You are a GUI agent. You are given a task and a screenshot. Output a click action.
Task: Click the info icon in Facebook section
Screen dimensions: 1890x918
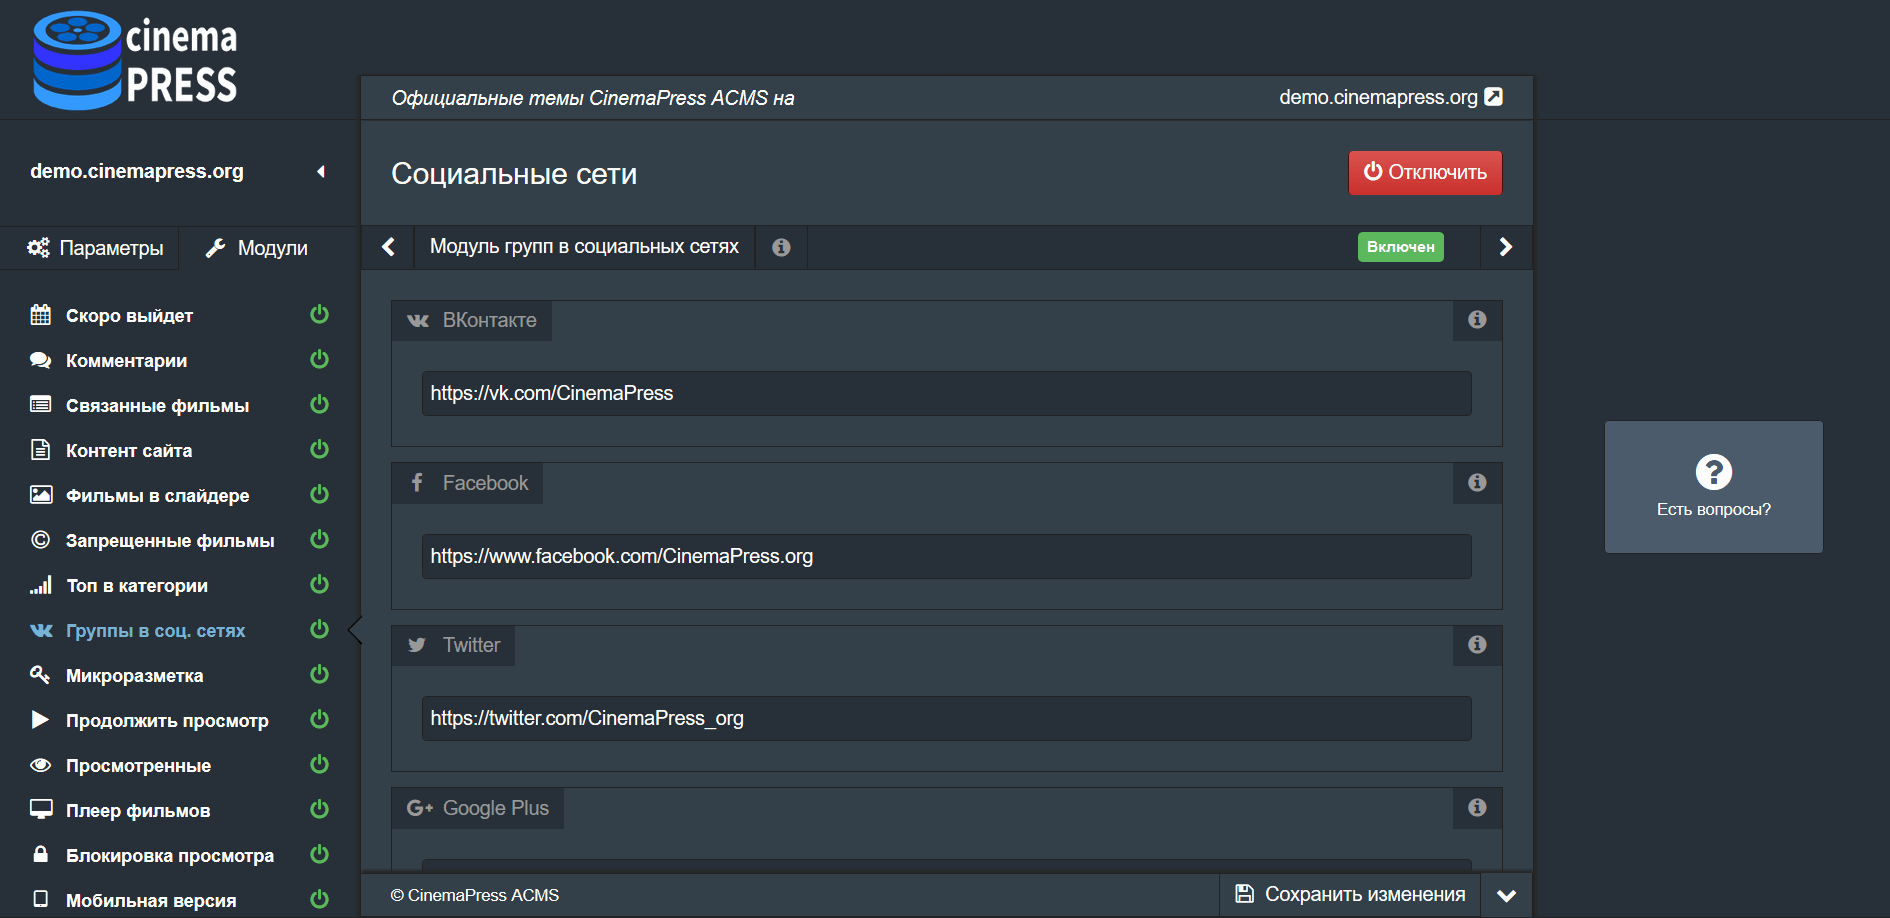(x=1477, y=483)
